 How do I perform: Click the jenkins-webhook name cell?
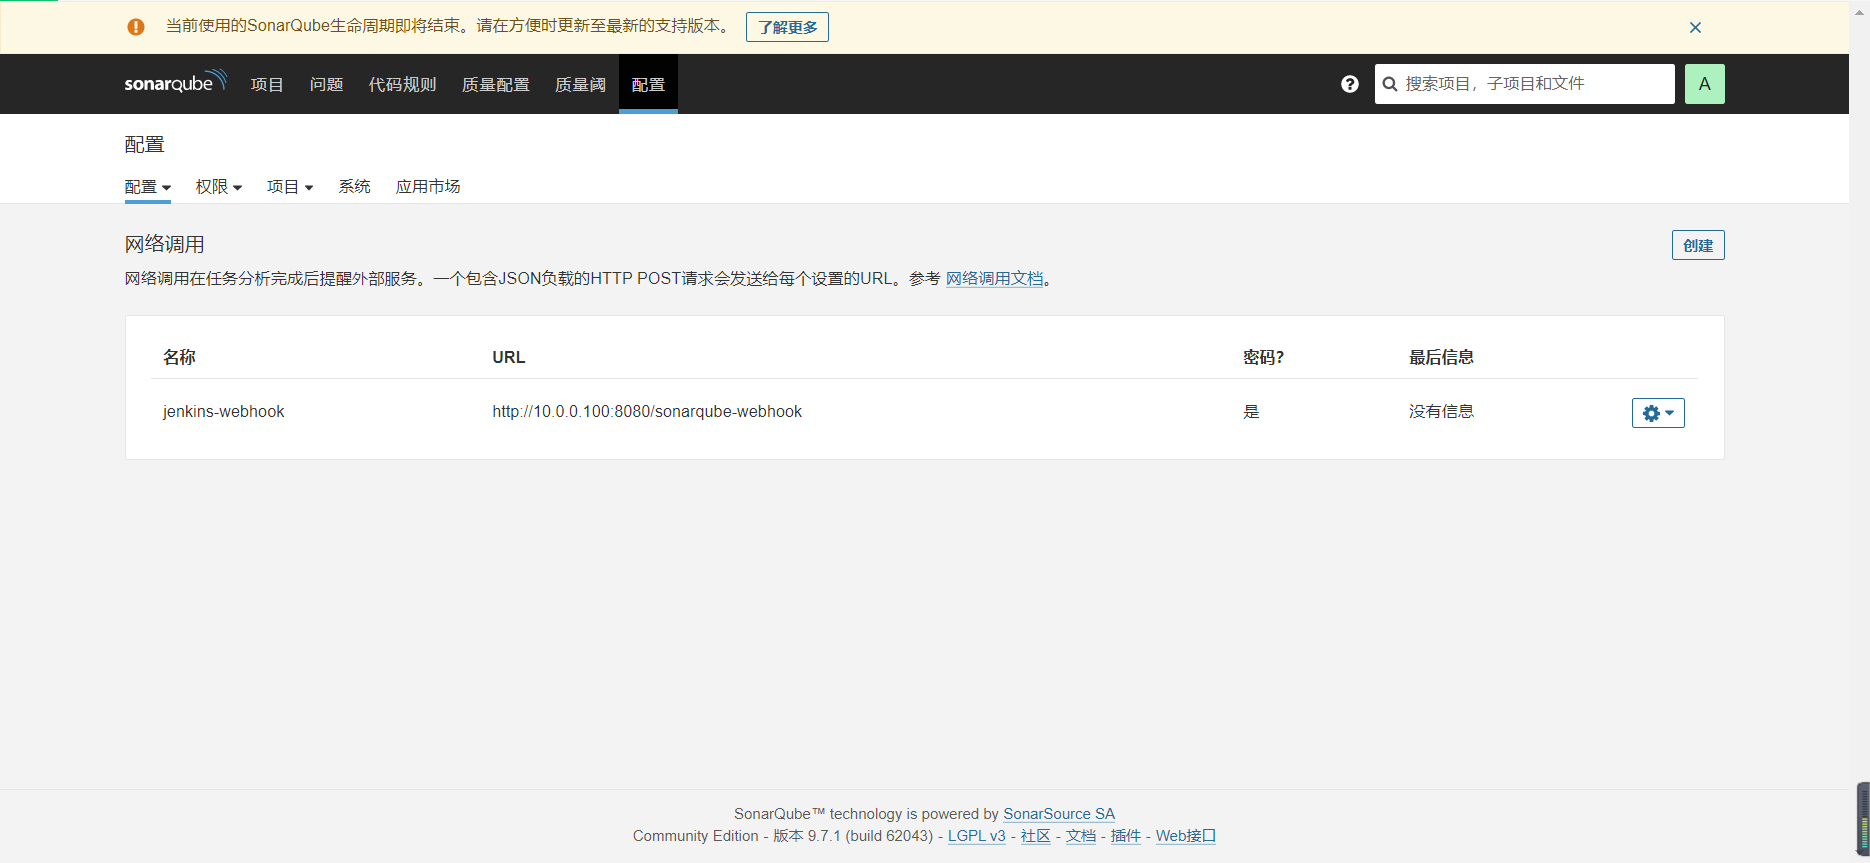[x=224, y=412]
